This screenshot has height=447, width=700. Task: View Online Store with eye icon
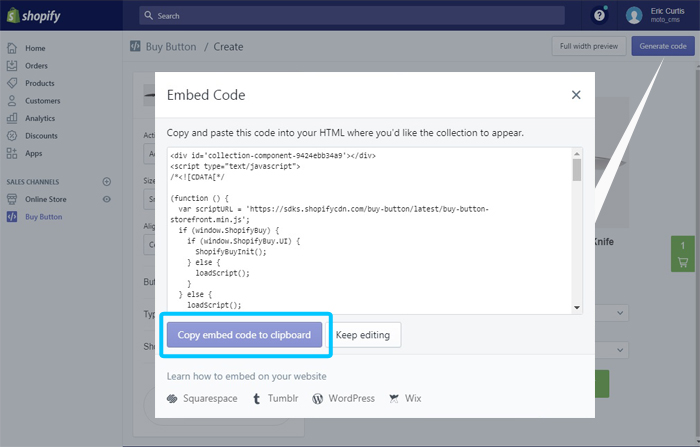pyautogui.click(x=107, y=199)
